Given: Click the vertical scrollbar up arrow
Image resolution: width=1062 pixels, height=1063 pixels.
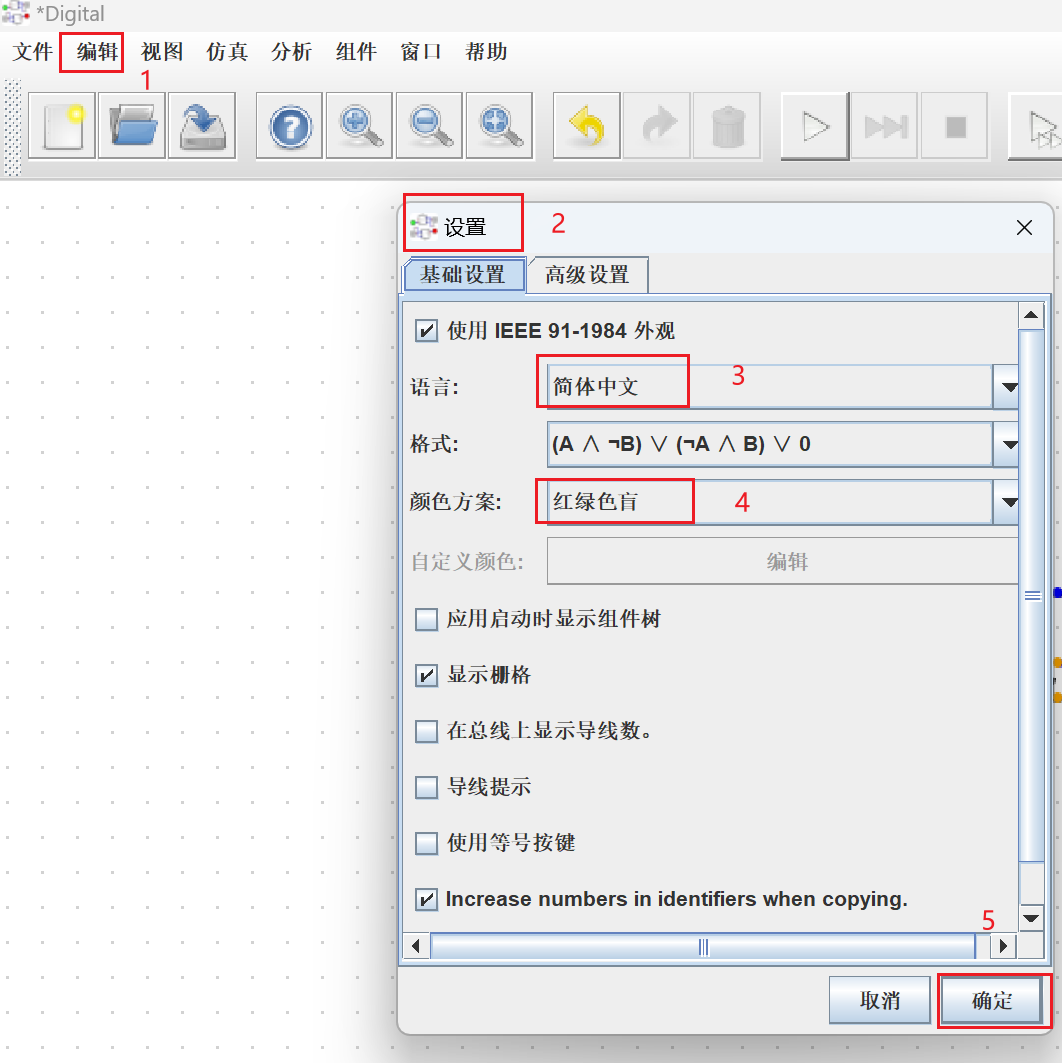Looking at the screenshot, I should [x=1032, y=315].
